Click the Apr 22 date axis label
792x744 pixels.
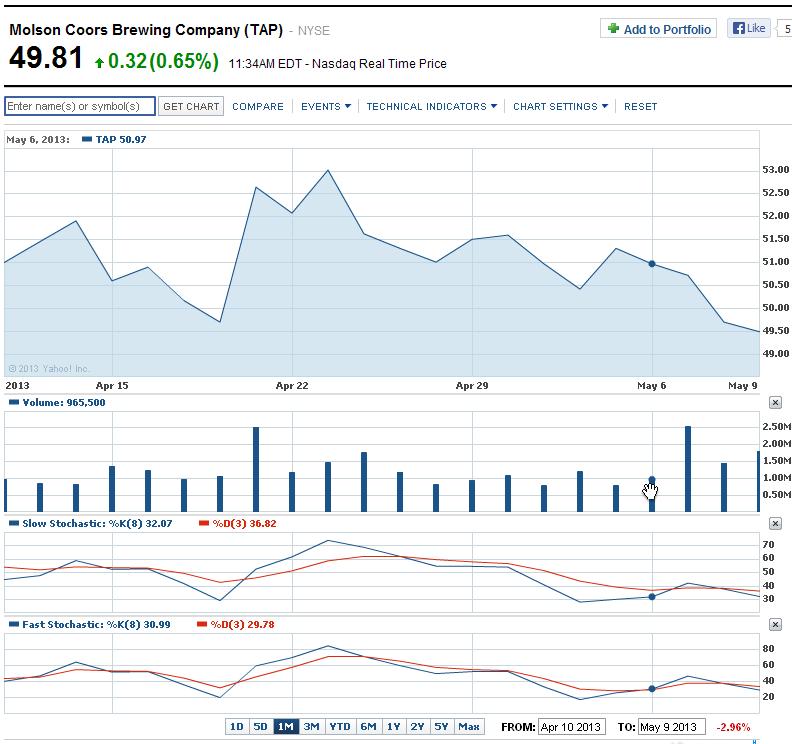coord(292,385)
